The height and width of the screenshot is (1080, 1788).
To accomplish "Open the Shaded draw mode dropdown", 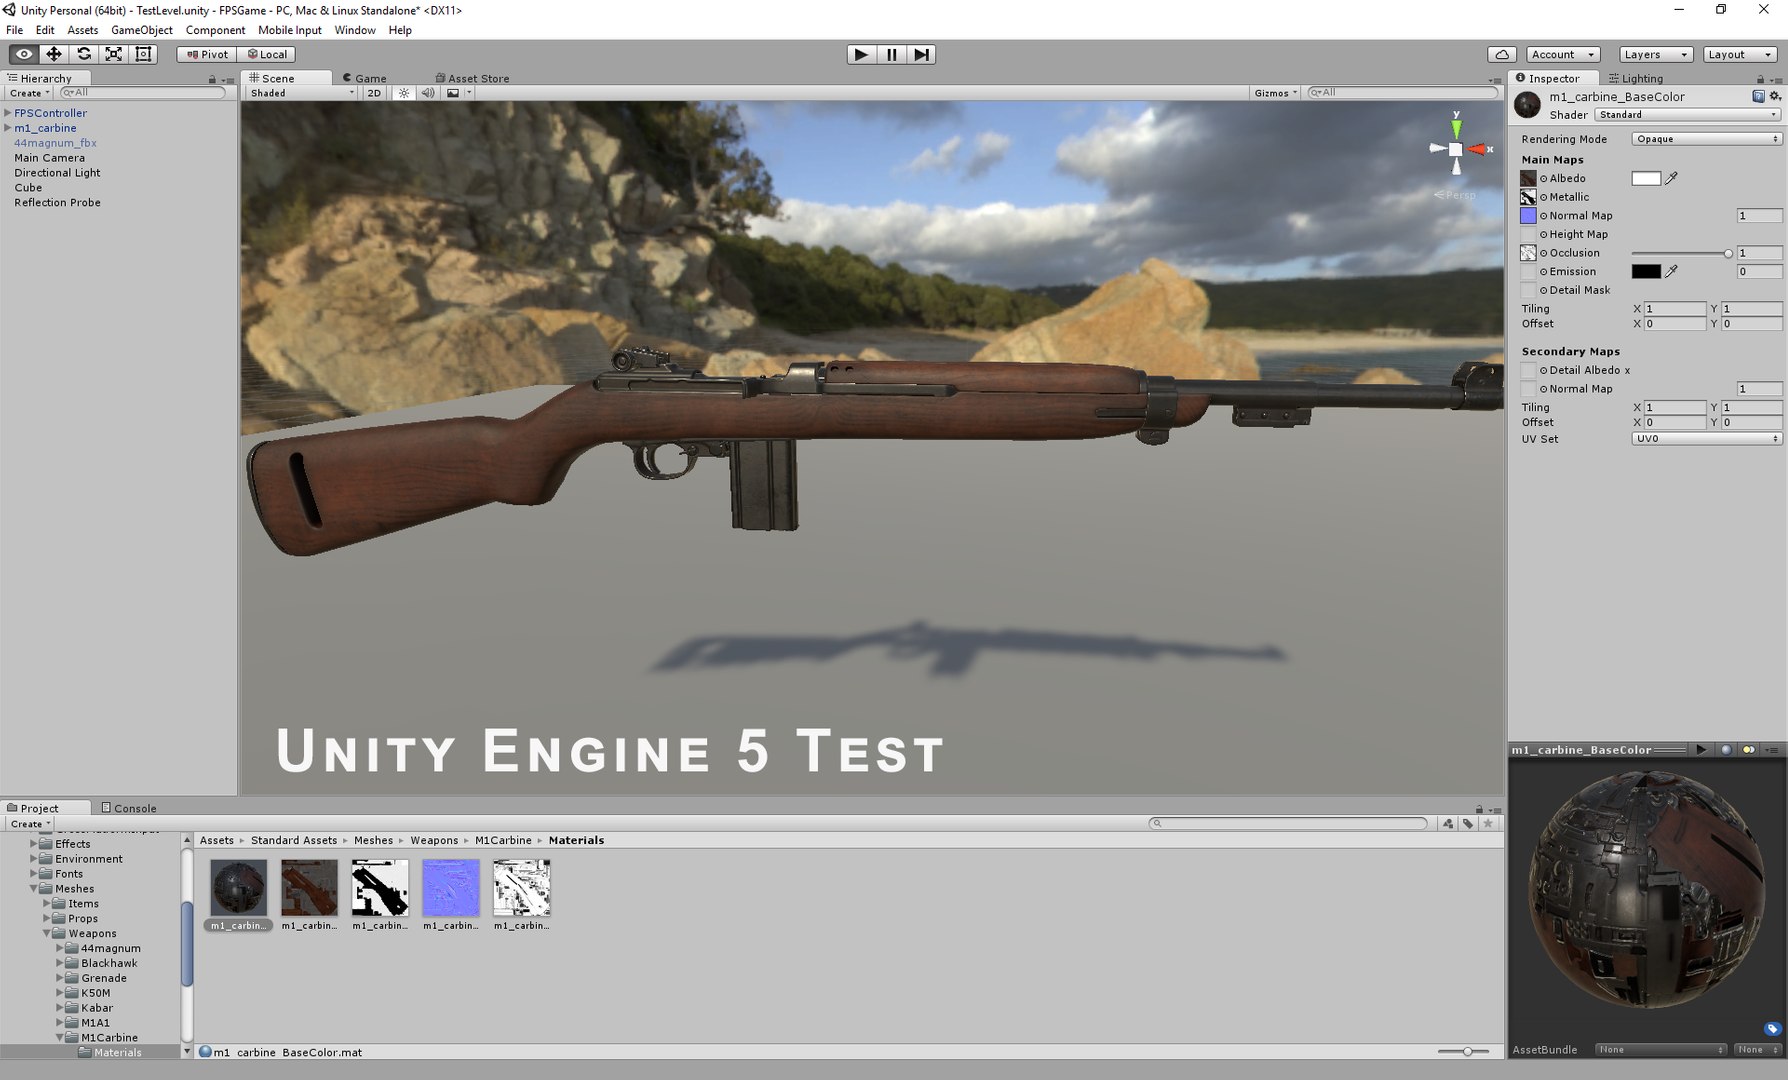I will tap(302, 93).
